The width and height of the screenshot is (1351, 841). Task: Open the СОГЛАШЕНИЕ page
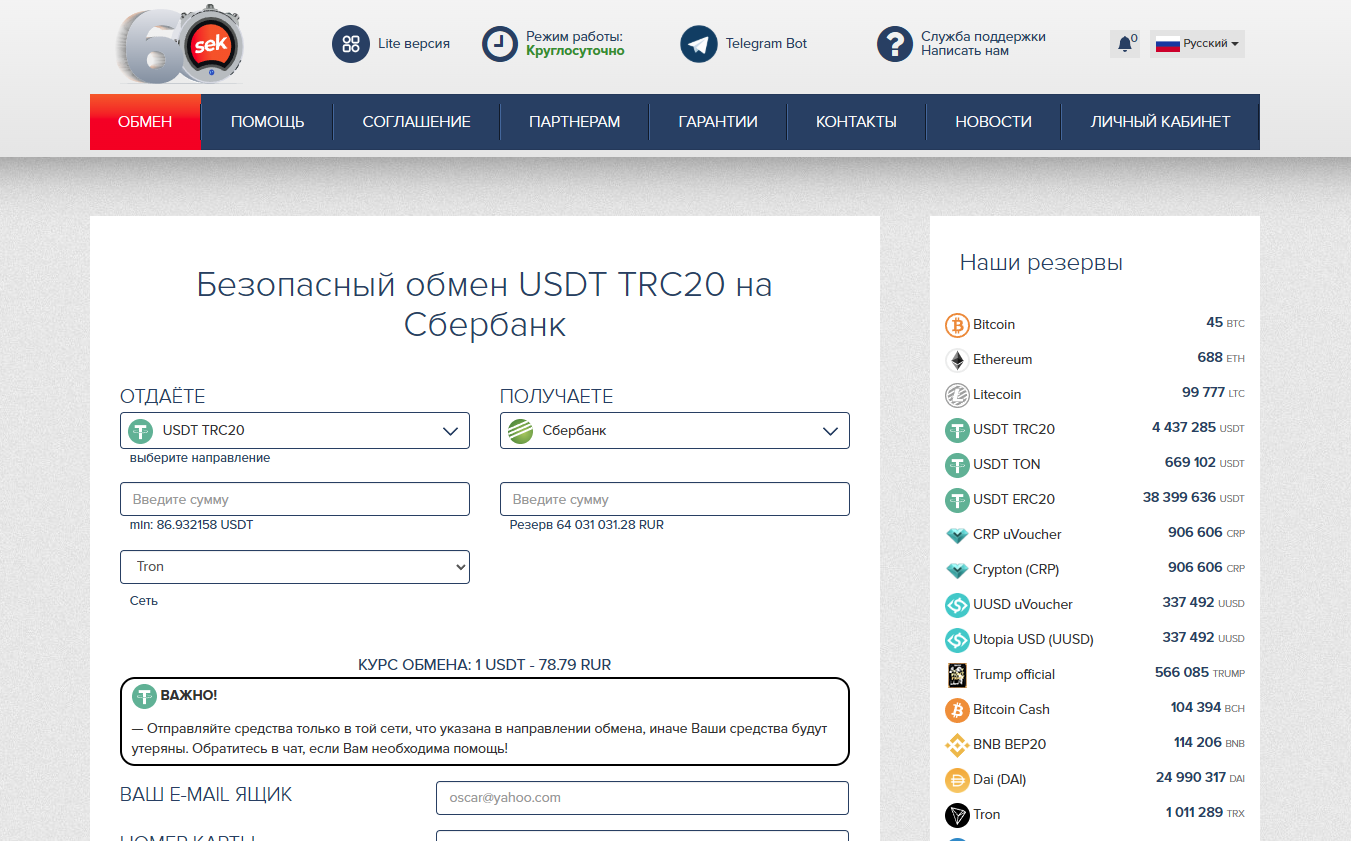tap(416, 122)
